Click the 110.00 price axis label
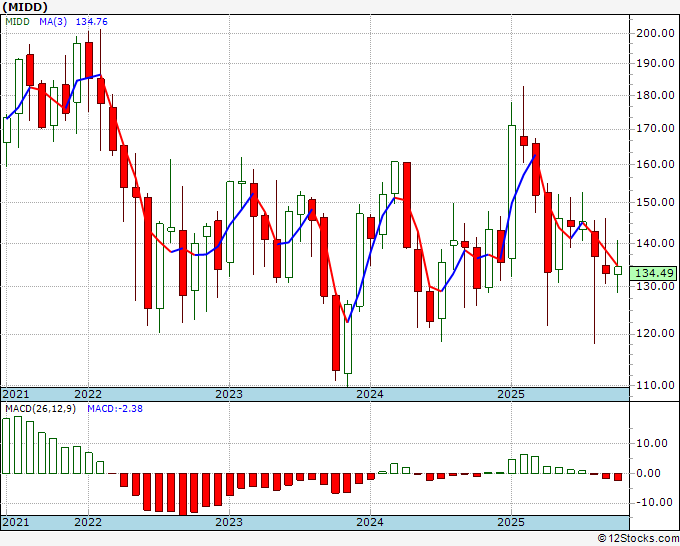The width and height of the screenshot is (680, 546). [655, 385]
